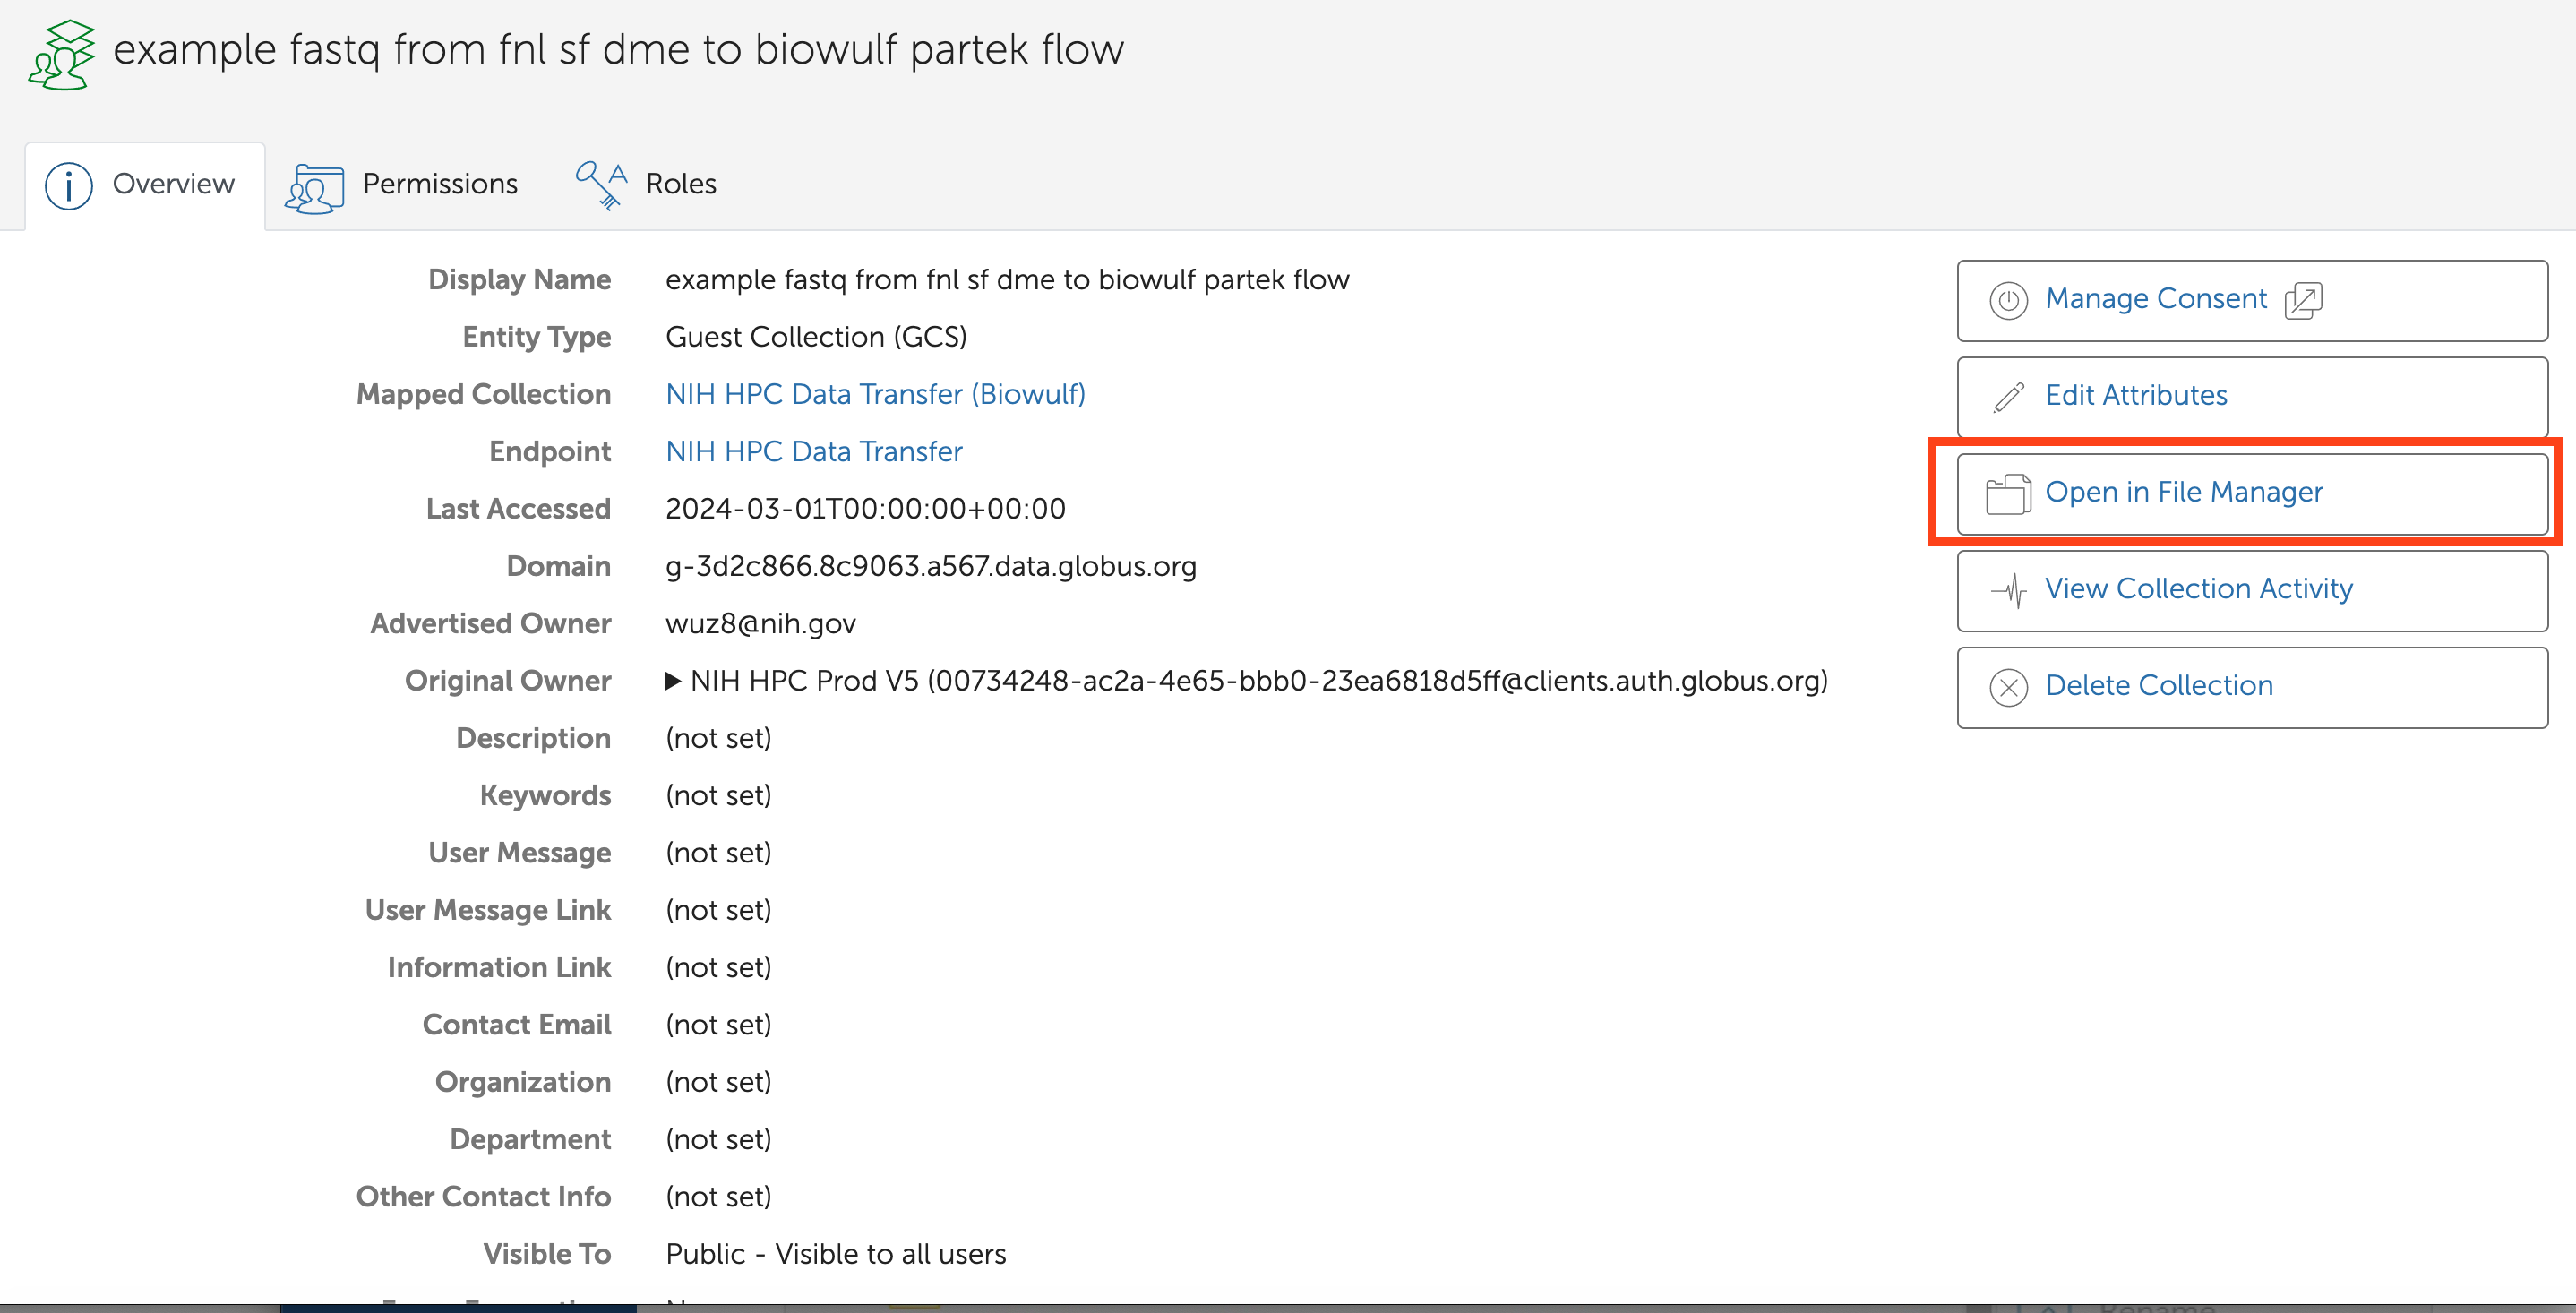Click the Permissions people-folder icon

tap(314, 187)
